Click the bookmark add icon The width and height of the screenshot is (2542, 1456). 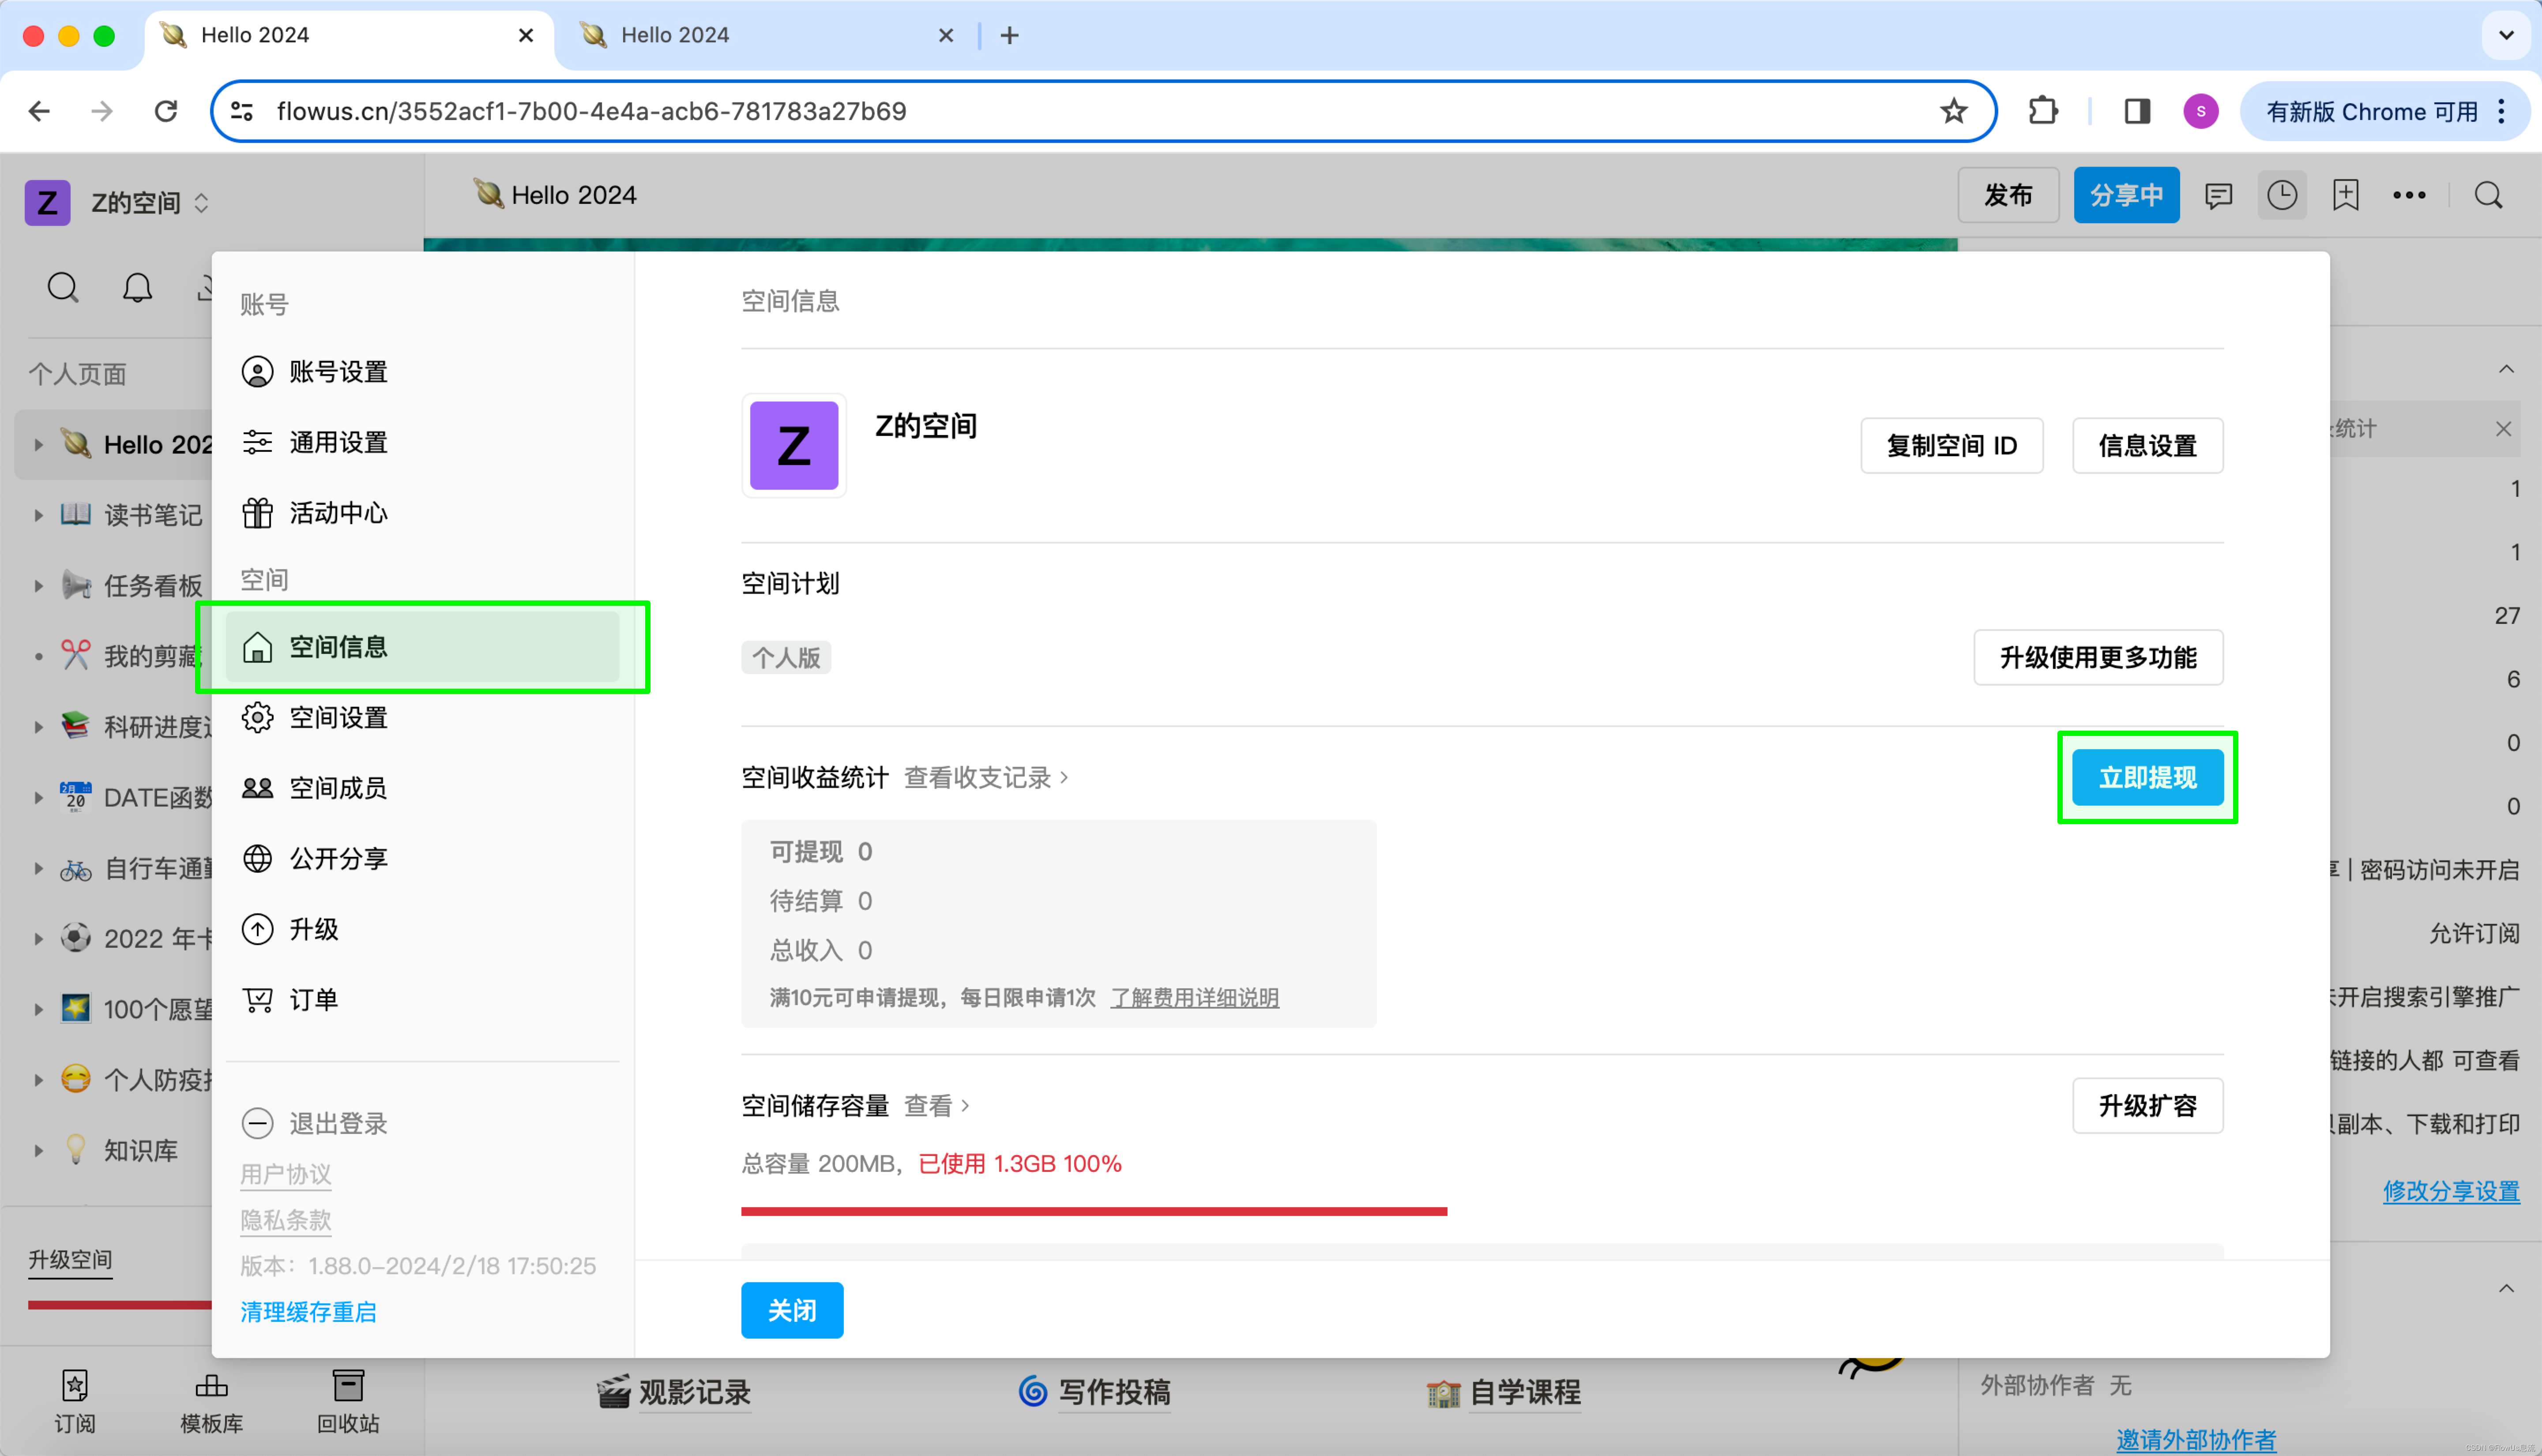tap(2345, 196)
